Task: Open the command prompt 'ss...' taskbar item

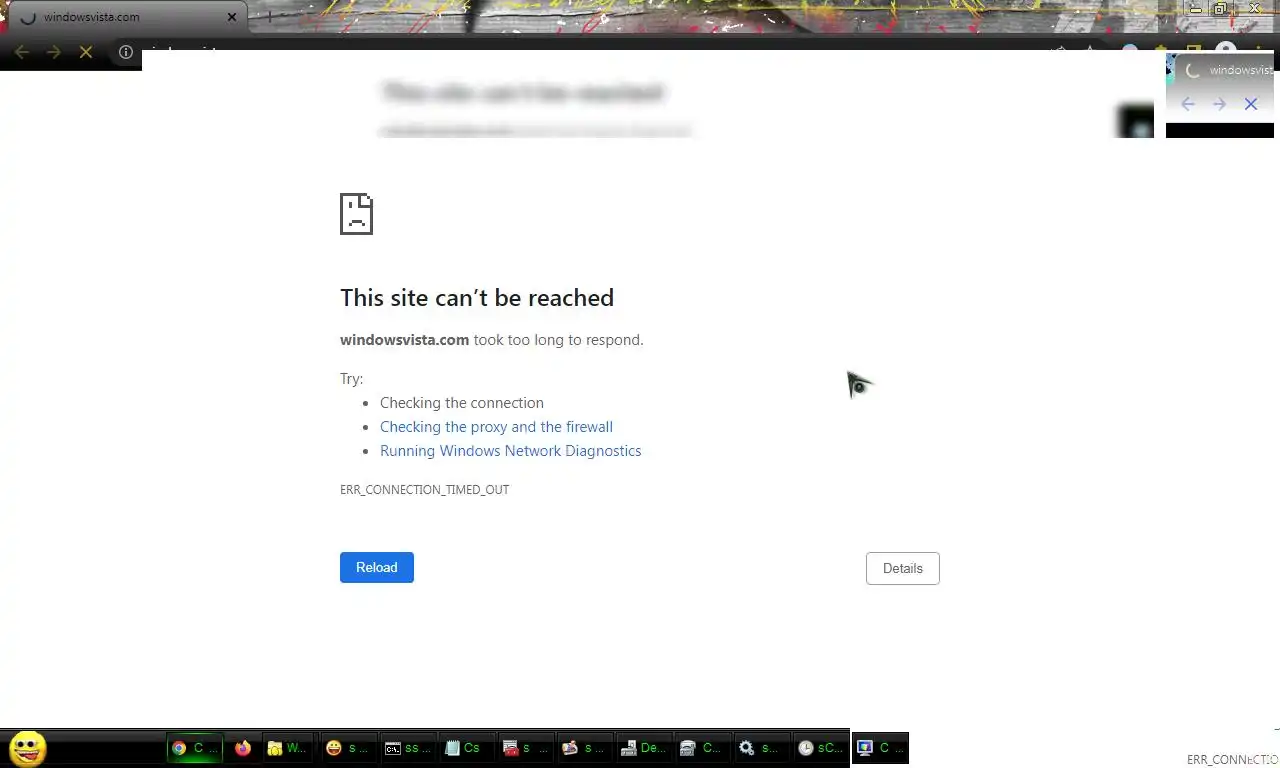Action: click(x=408, y=748)
